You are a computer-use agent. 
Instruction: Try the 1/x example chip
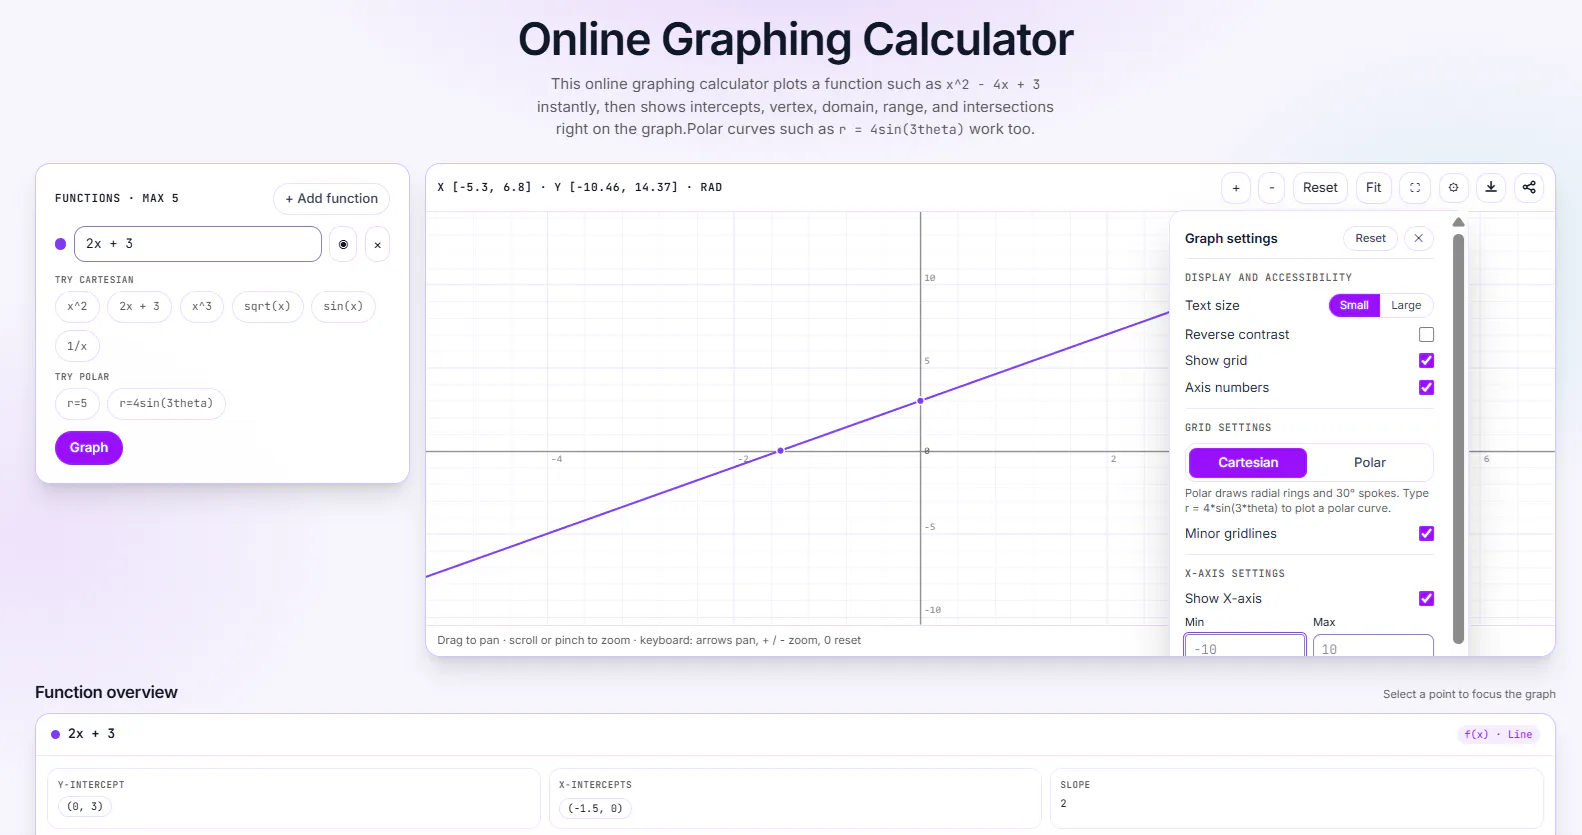click(77, 346)
